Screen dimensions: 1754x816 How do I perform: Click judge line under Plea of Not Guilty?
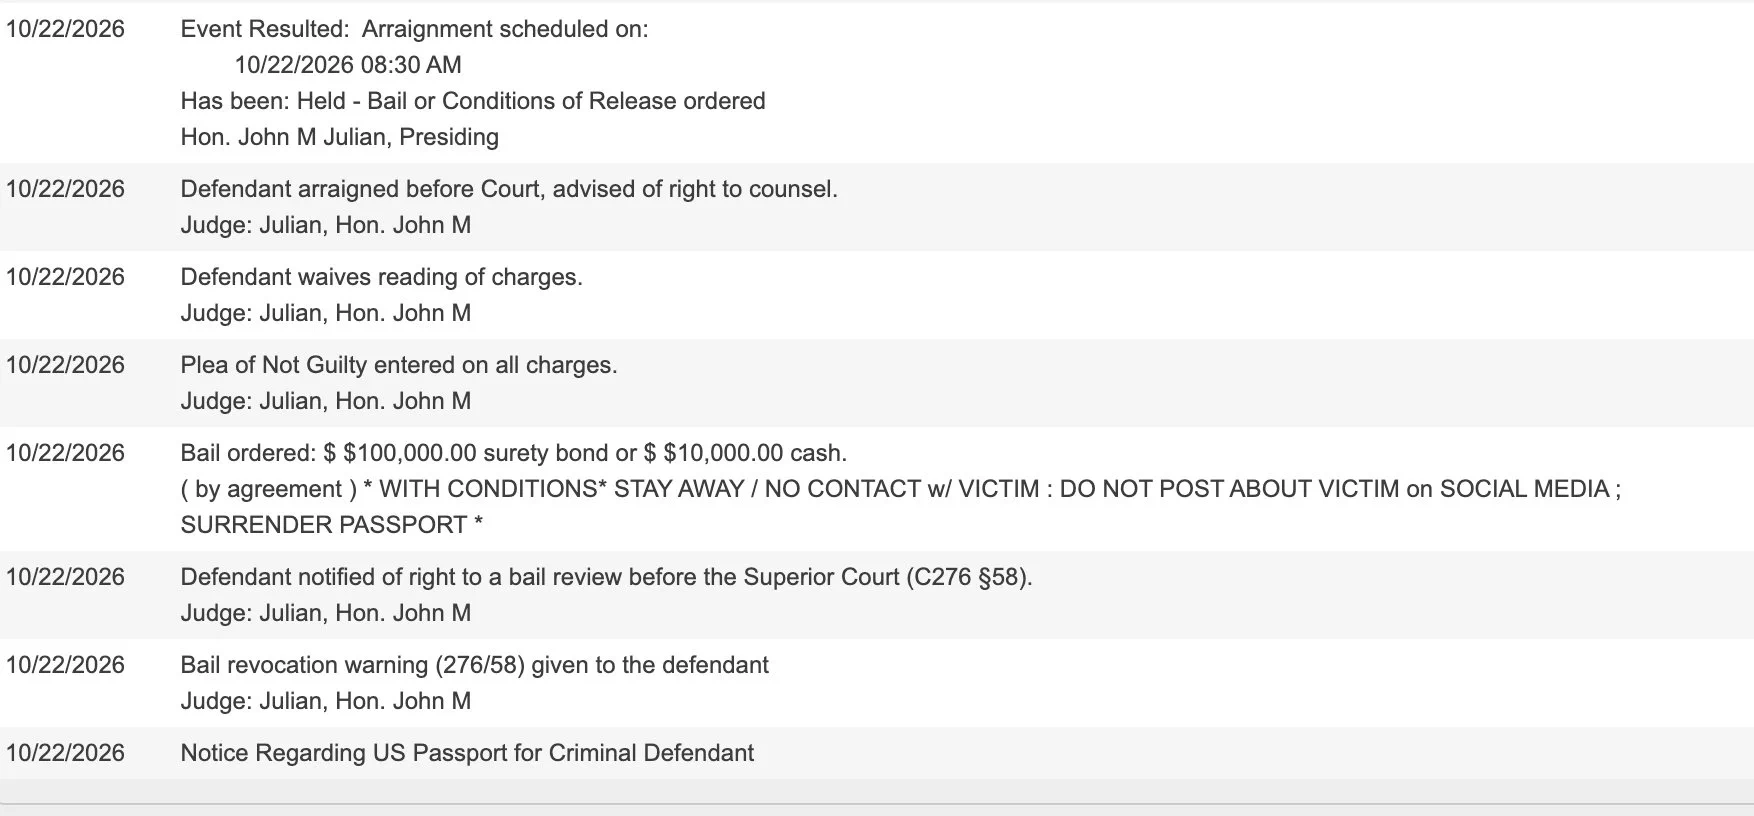[325, 401]
